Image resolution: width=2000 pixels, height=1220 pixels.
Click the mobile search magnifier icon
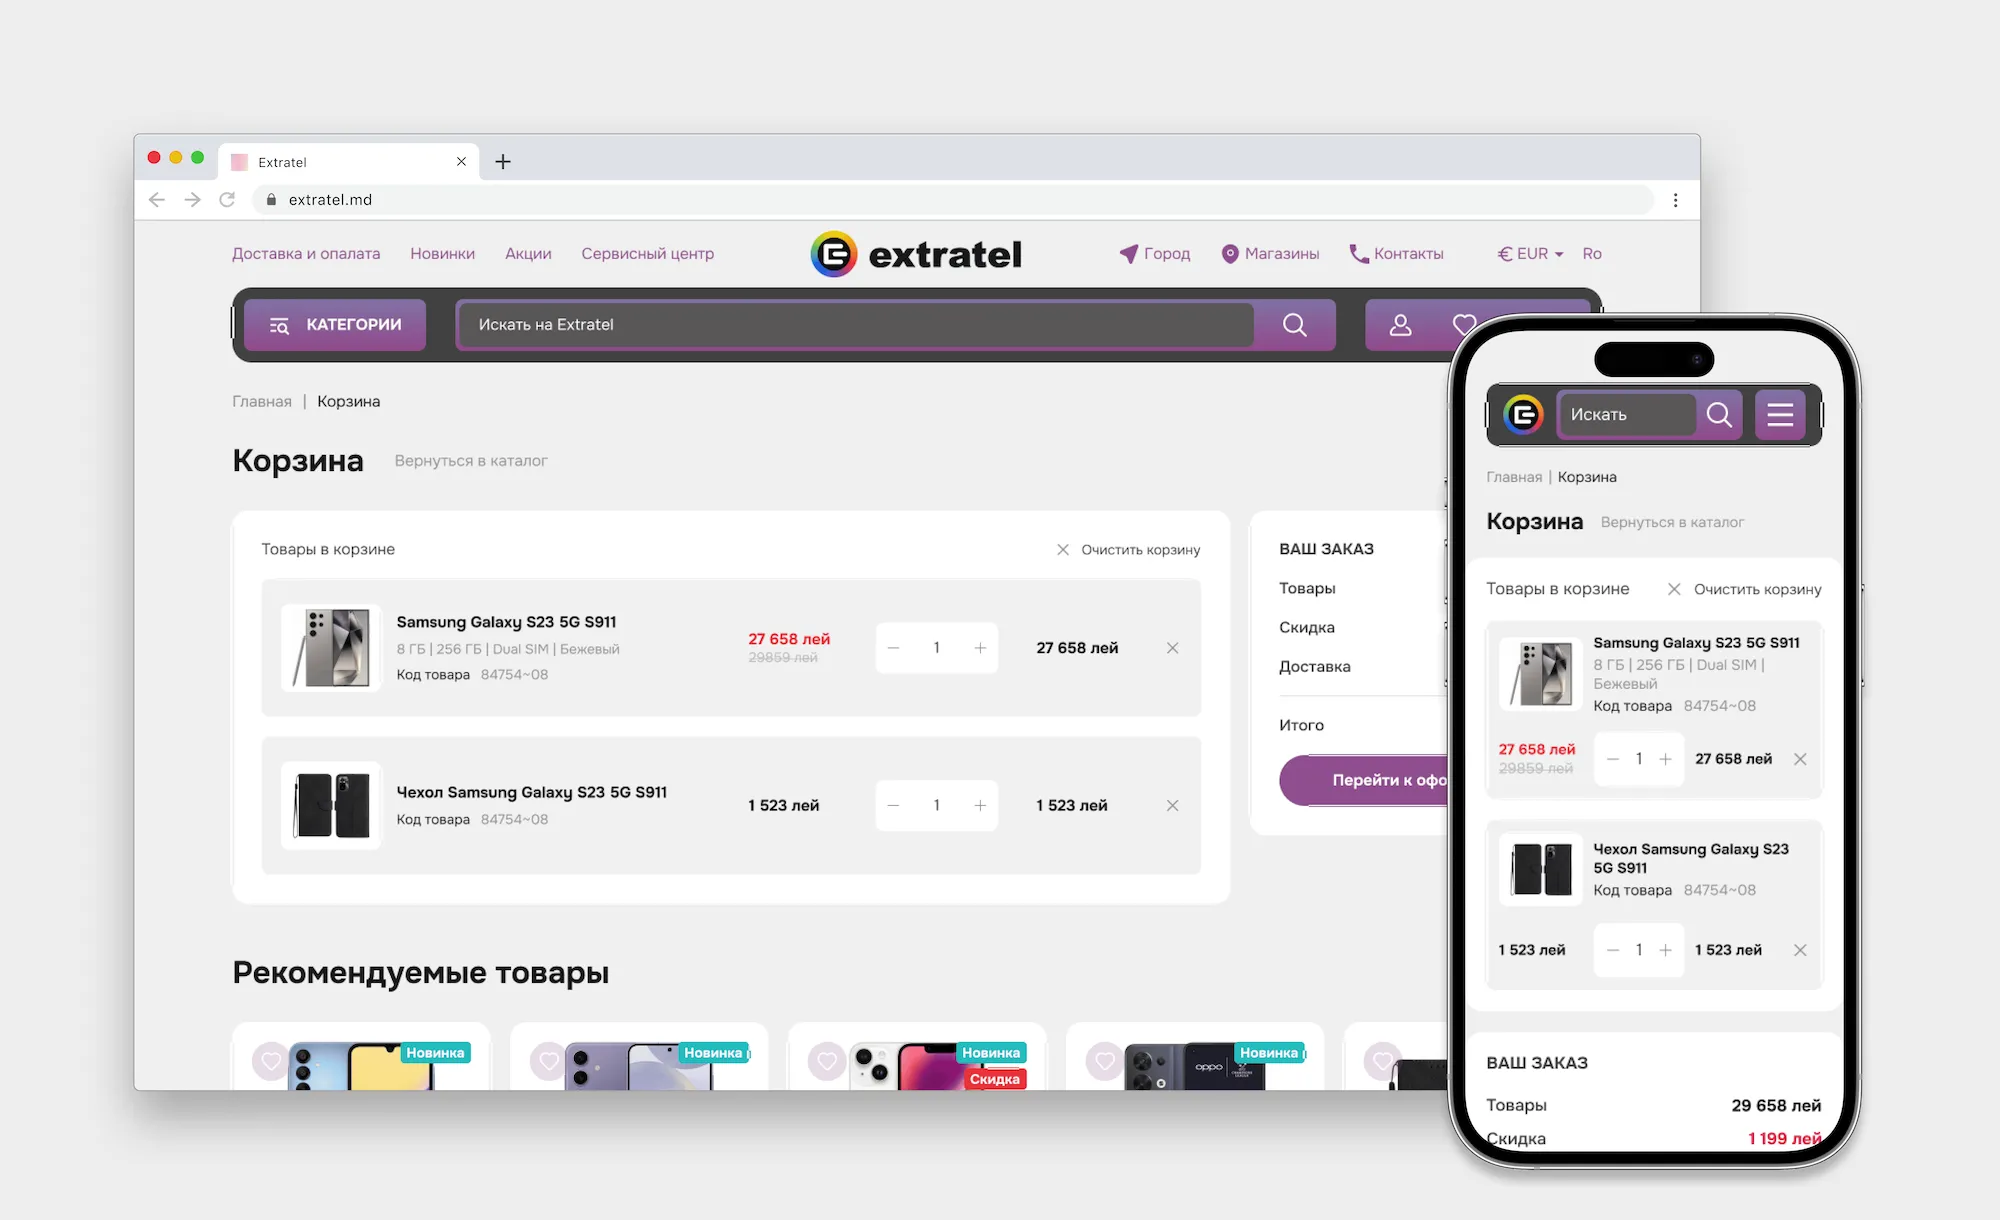click(1719, 414)
